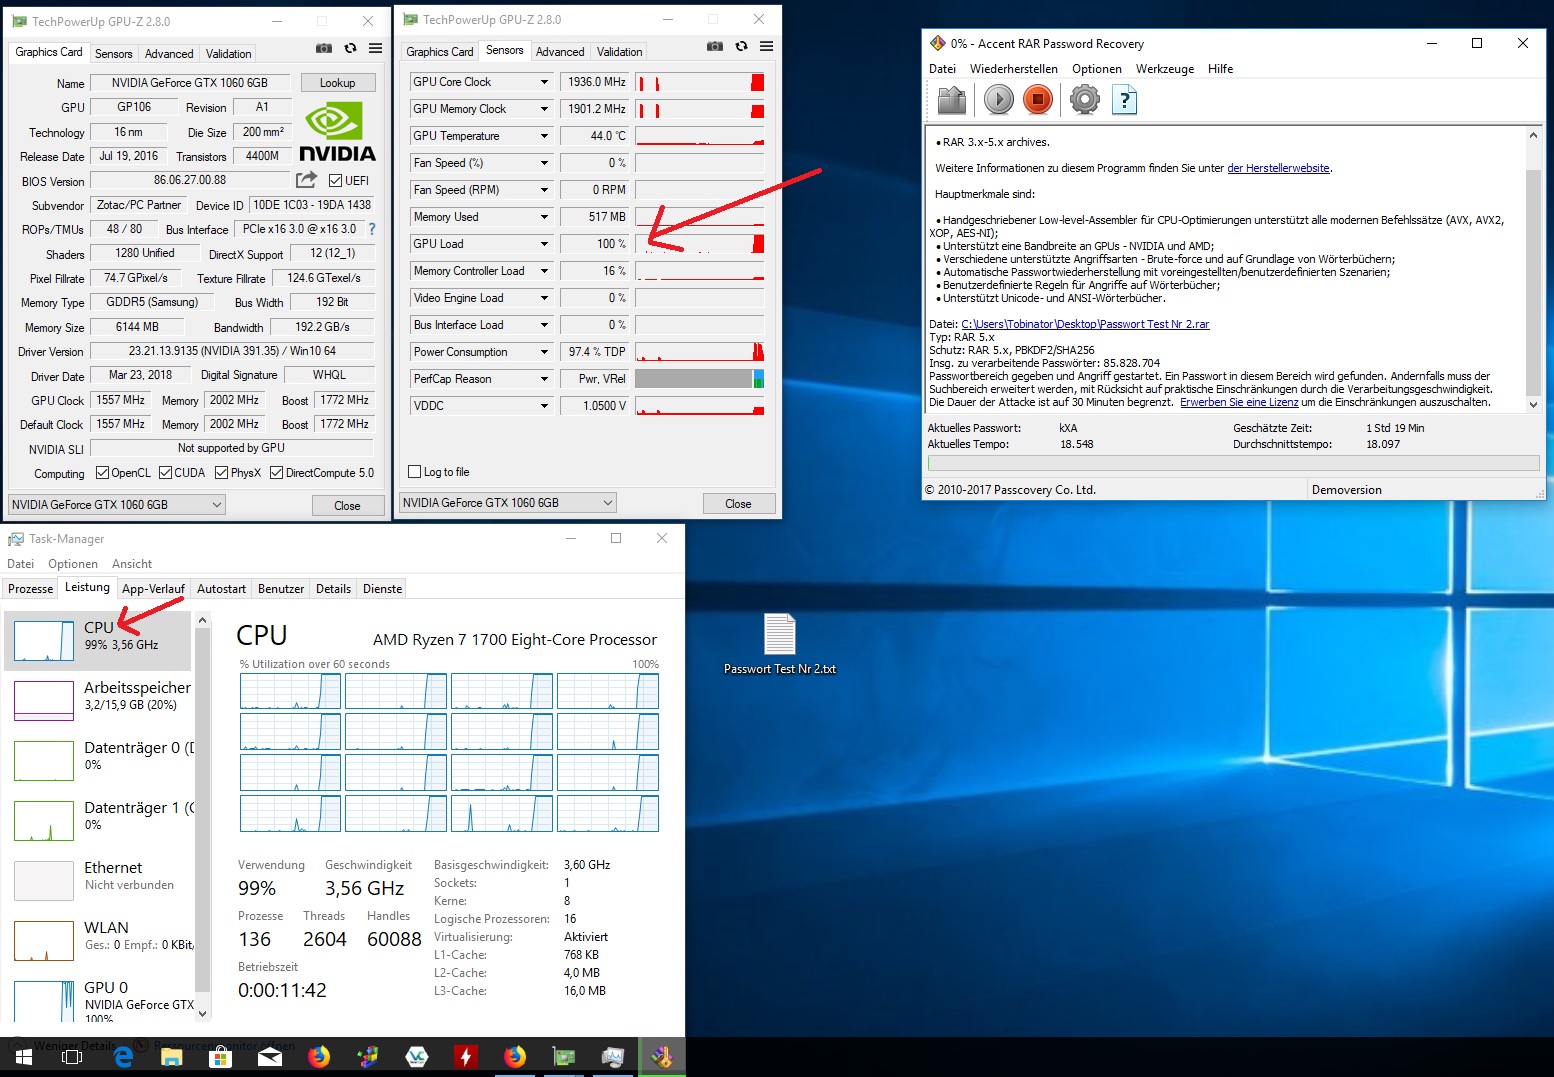
Task: Open Advanced tab in GPU-Z Sensors window
Action: [560, 52]
